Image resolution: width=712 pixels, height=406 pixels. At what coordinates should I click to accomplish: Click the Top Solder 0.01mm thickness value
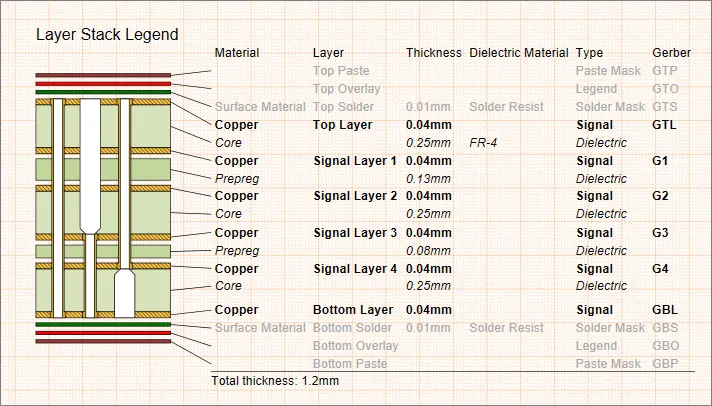click(x=428, y=107)
